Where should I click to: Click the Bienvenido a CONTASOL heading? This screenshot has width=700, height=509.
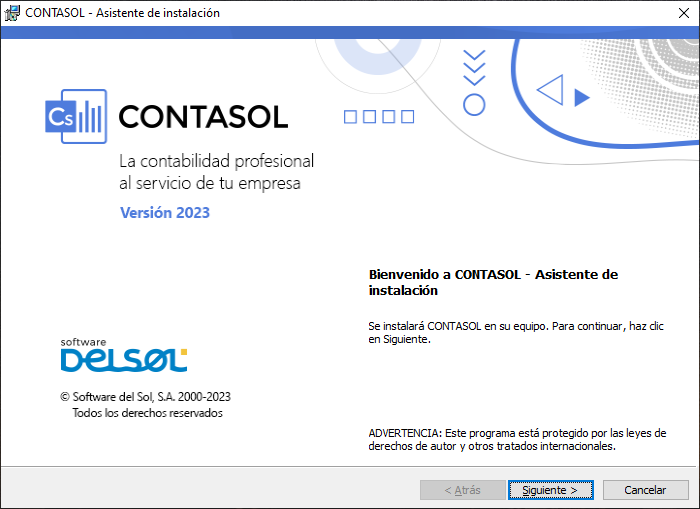coord(493,282)
